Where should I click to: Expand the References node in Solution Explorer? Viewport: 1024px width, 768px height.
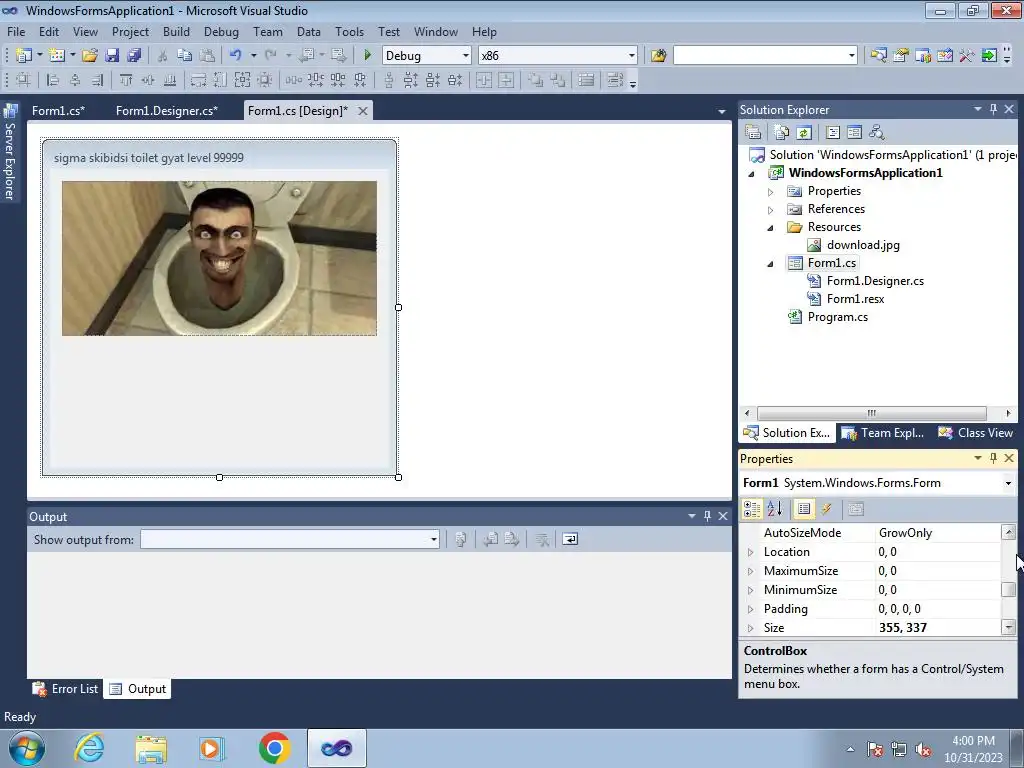(771, 210)
